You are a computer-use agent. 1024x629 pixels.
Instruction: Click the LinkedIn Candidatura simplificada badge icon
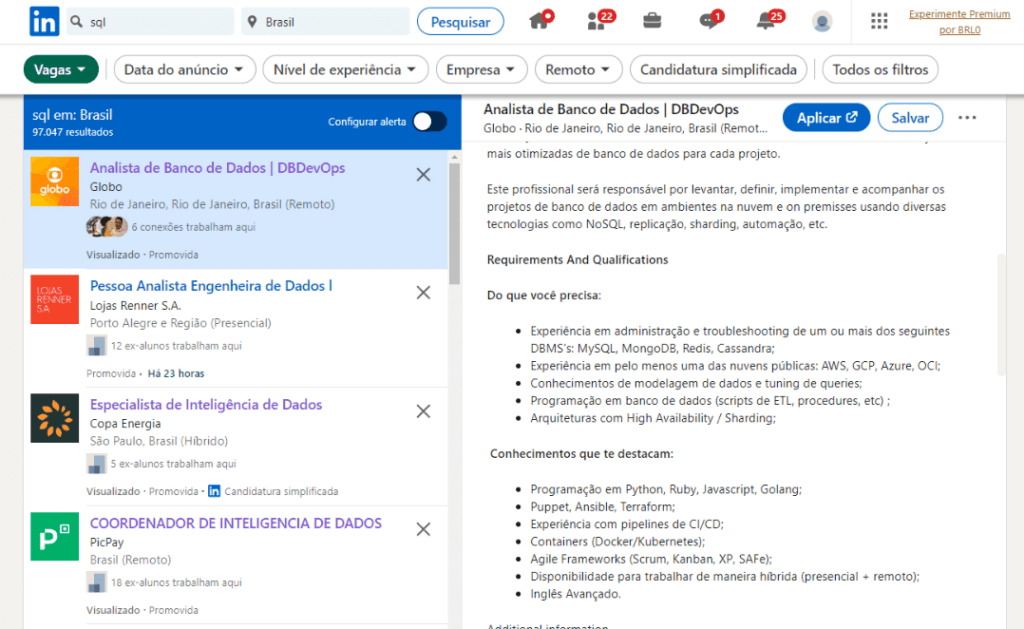(214, 491)
